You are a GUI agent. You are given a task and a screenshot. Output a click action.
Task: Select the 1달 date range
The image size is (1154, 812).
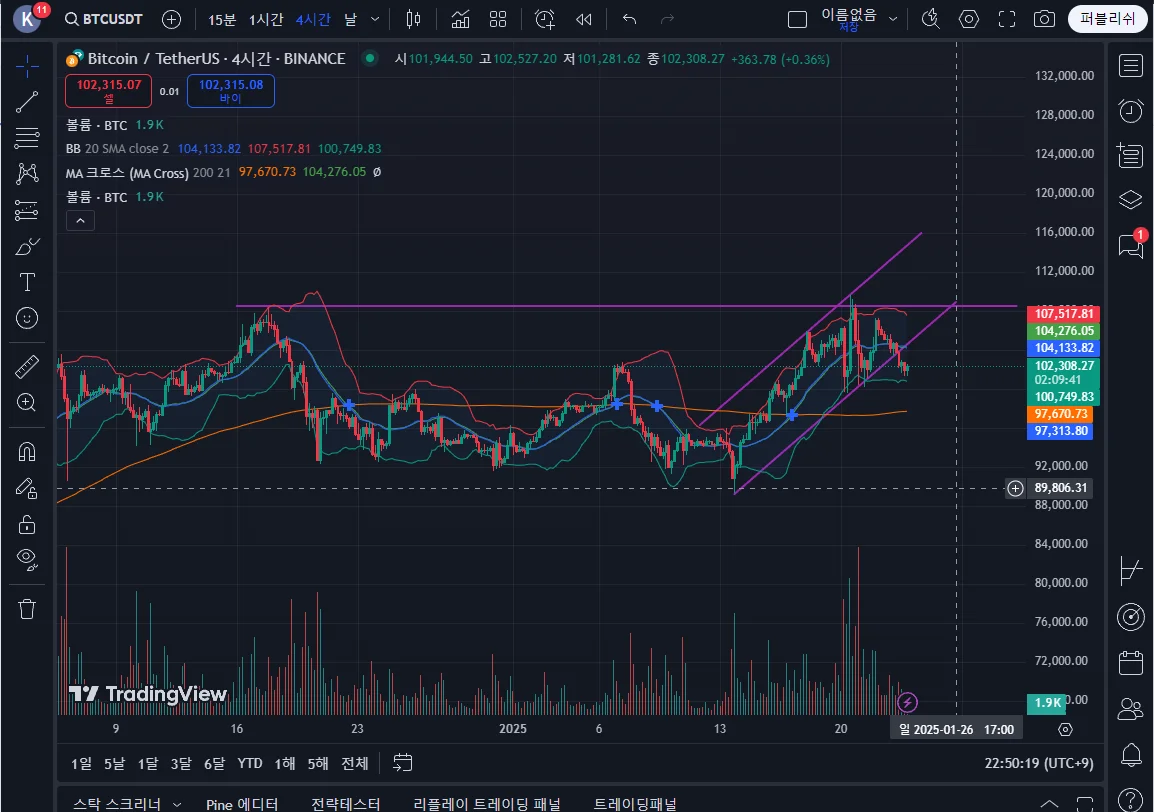(x=148, y=763)
